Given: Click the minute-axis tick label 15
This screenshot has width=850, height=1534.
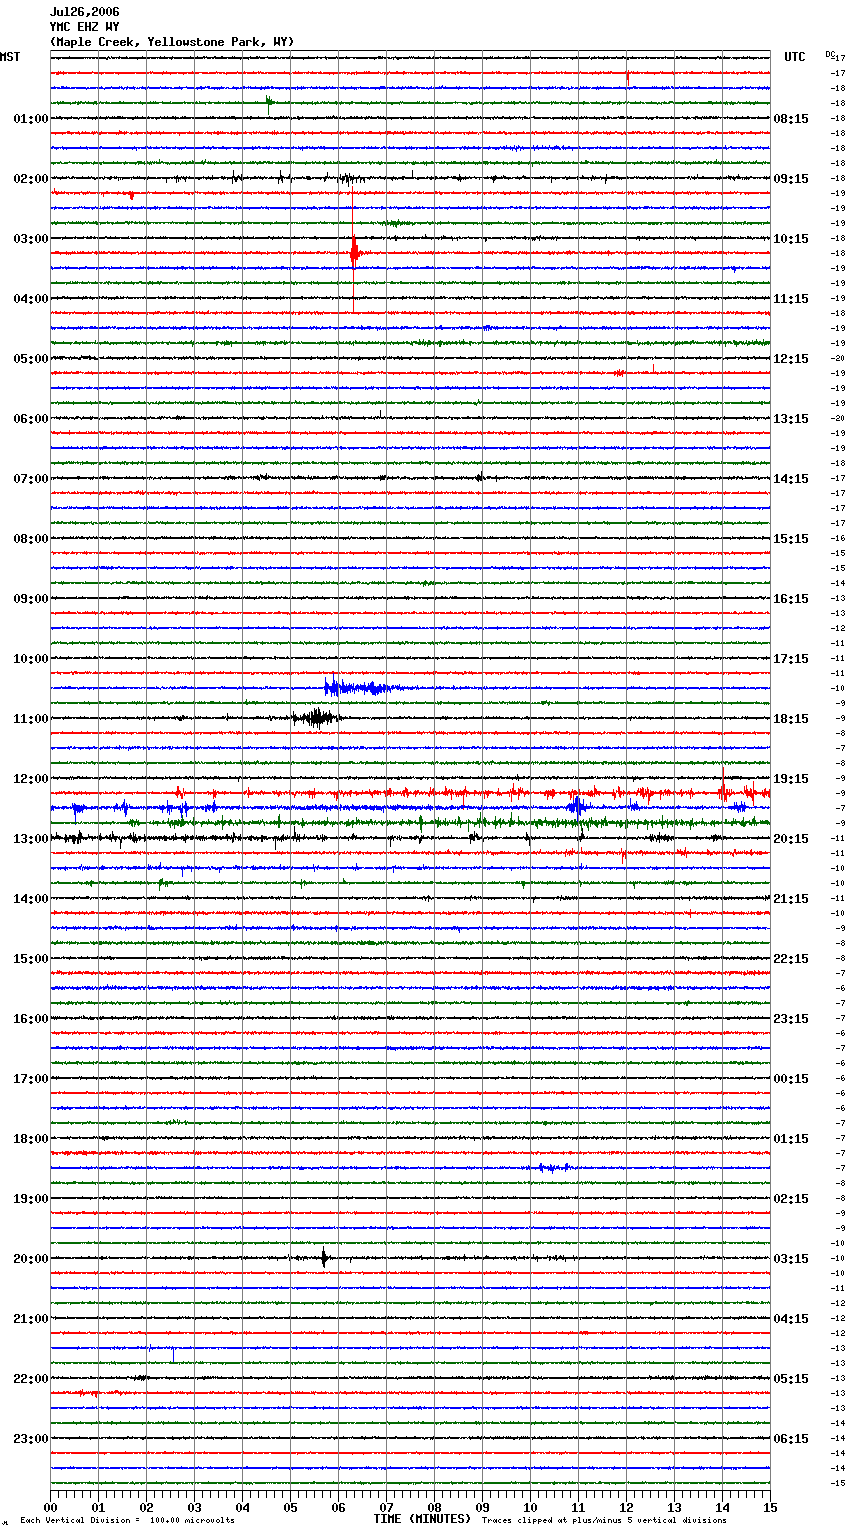Looking at the screenshot, I should click(x=770, y=1507).
